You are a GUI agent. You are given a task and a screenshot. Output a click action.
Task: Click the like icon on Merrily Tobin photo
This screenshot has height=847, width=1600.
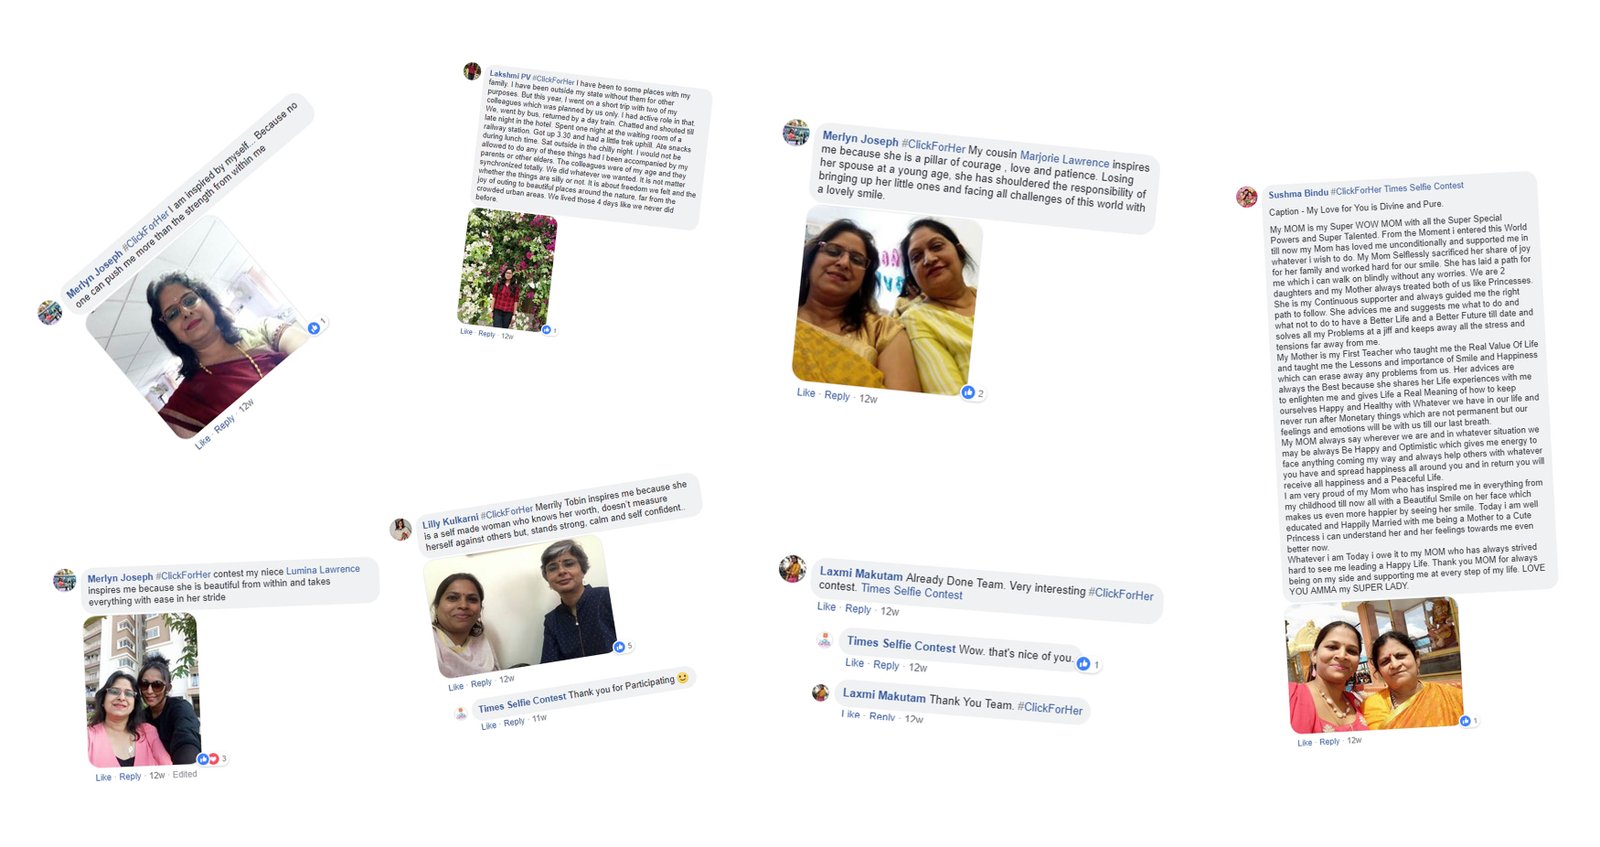(619, 647)
